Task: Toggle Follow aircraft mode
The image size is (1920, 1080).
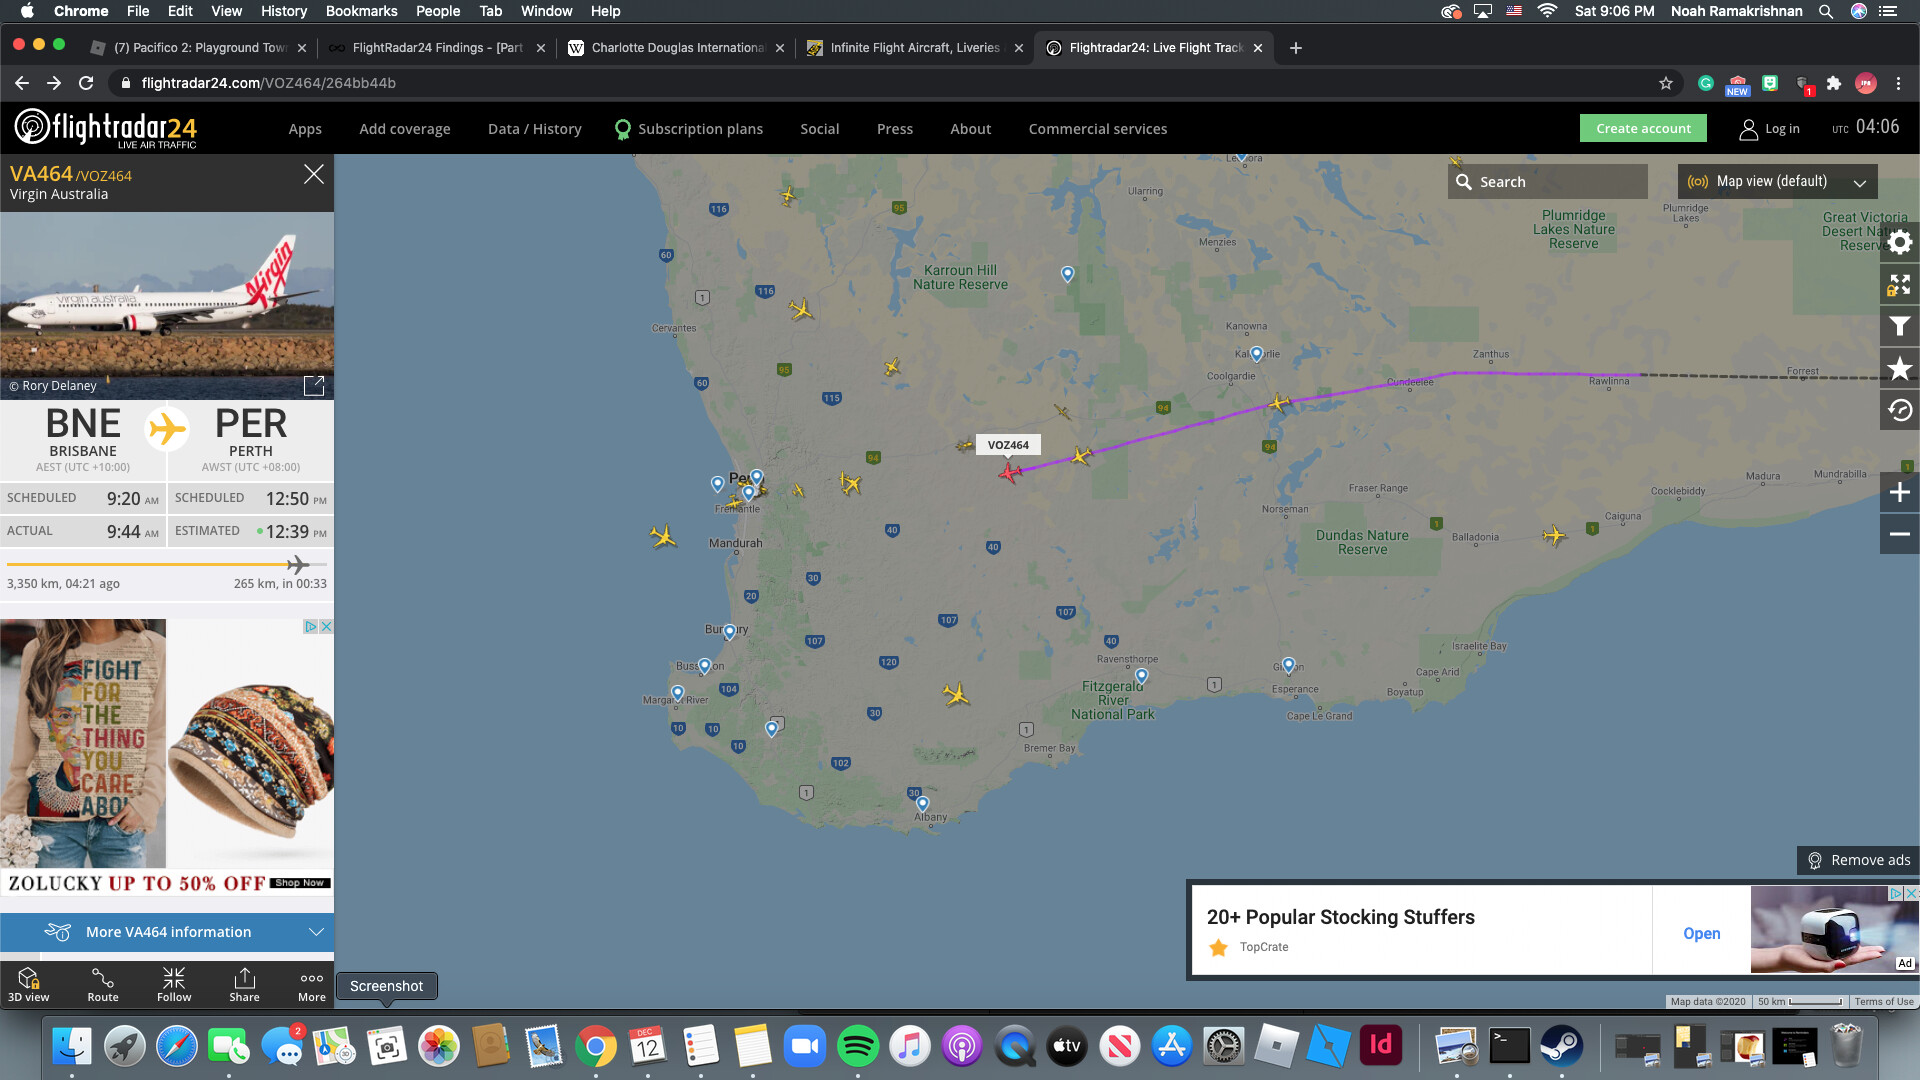Action: pyautogui.click(x=174, y=984)
